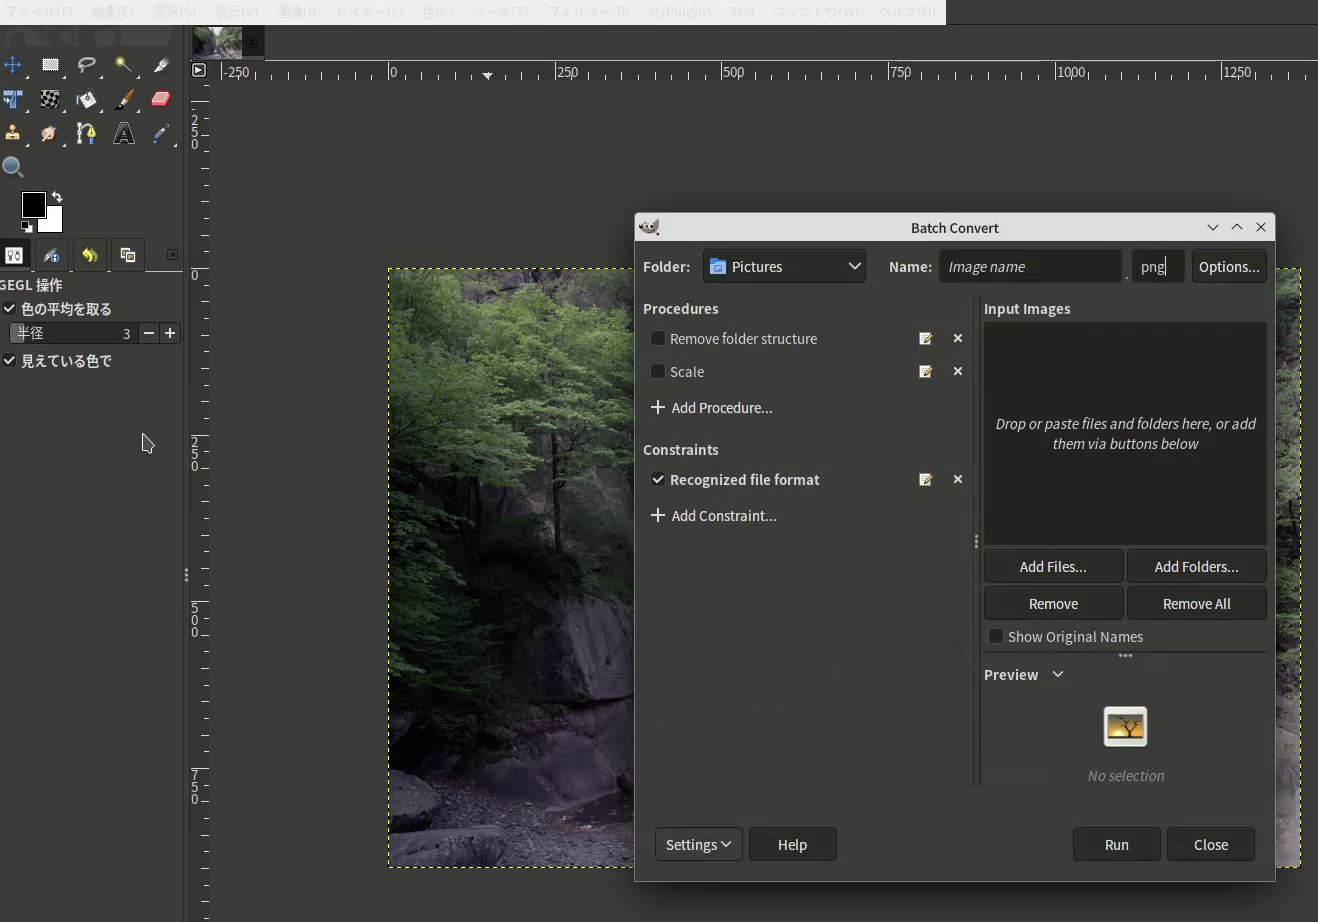
Task: Enable the Remove folder structure procedure
Action: tap(658, 338)
